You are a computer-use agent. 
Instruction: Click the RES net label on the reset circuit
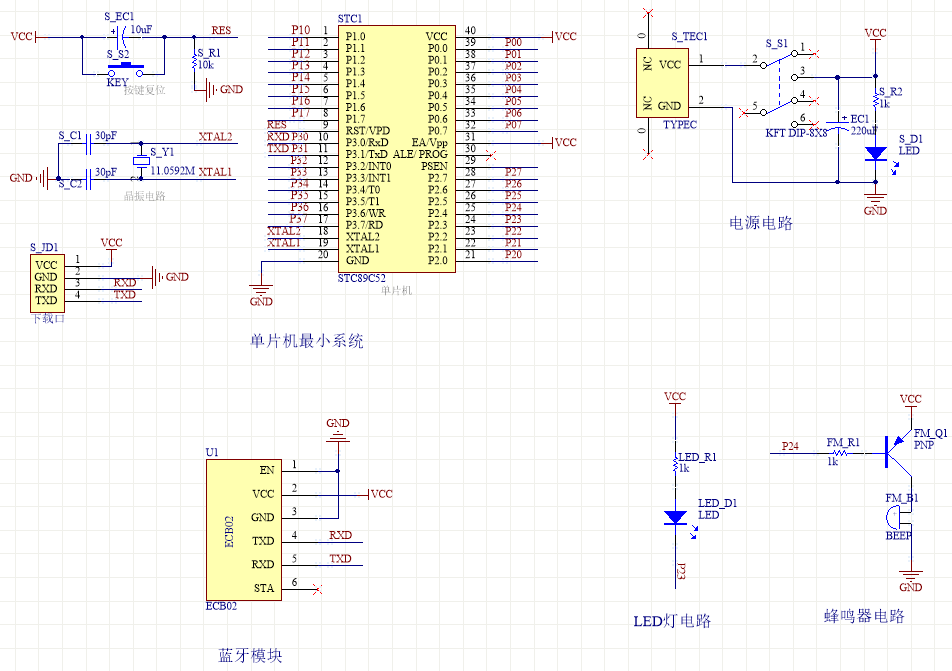click(221, 30)
